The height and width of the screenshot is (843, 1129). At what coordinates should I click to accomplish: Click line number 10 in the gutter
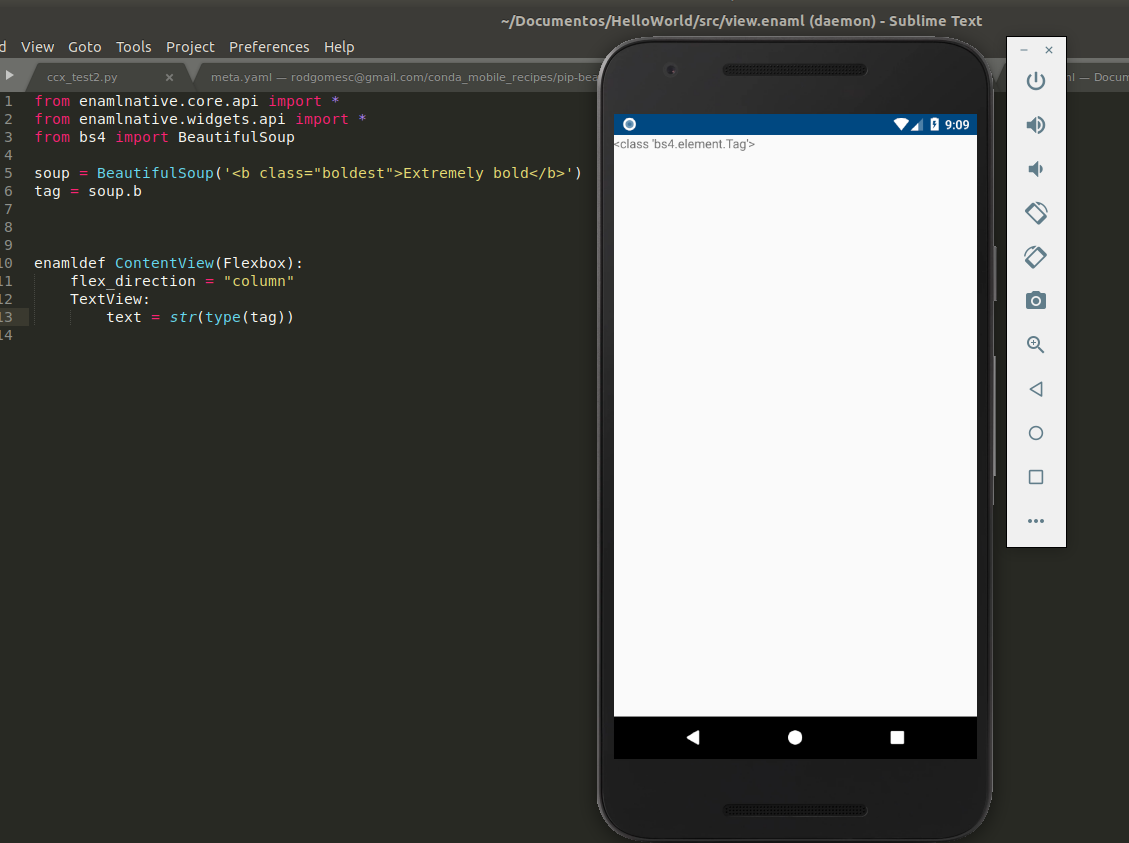click(x=6, y=263)
